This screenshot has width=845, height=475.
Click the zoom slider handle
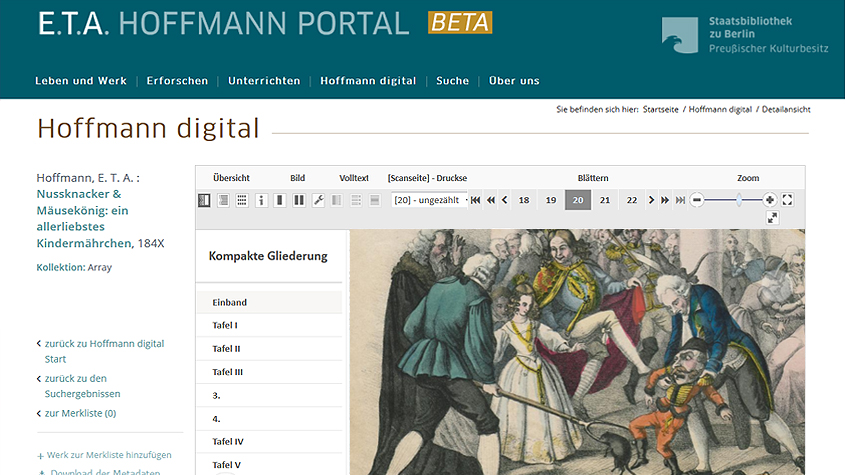[x=739, y=200]
